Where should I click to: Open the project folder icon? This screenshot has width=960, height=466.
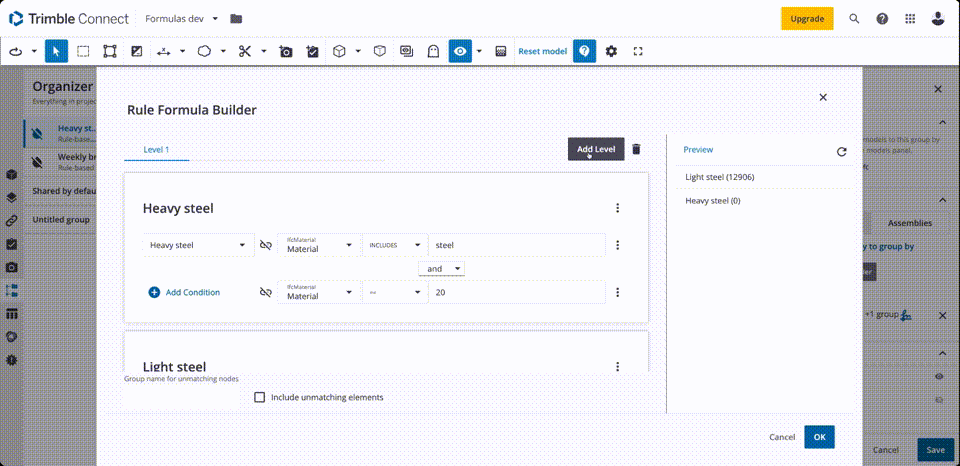236,18
